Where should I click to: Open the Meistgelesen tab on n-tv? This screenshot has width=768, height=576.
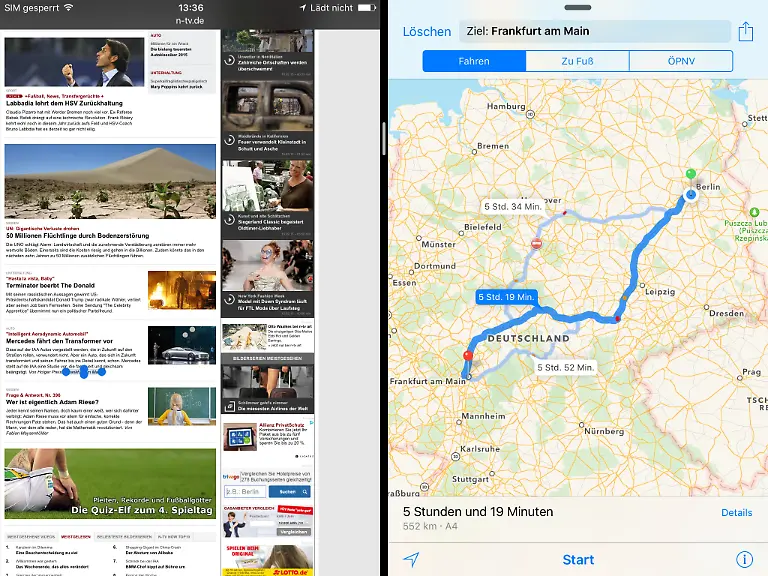pos(75,537)
